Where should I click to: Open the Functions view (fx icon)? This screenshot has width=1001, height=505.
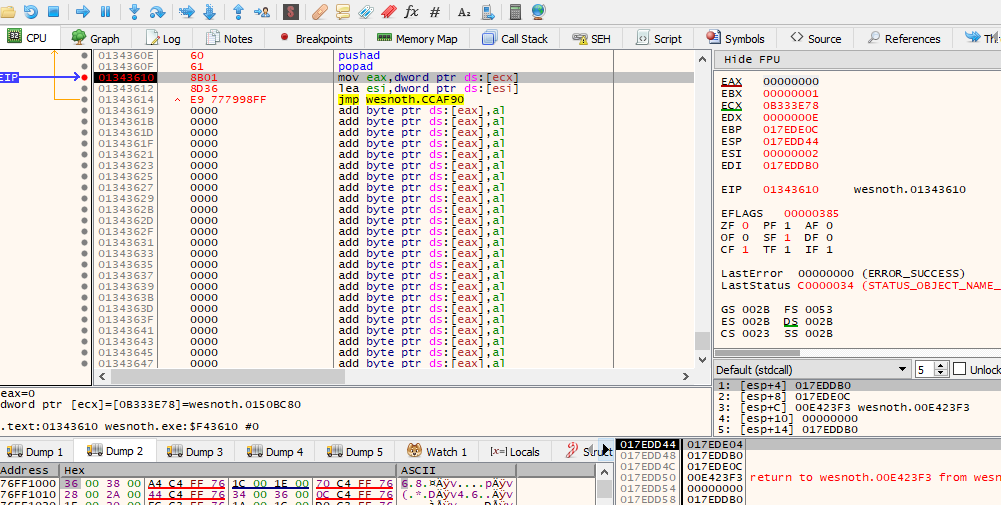[412, 11]
